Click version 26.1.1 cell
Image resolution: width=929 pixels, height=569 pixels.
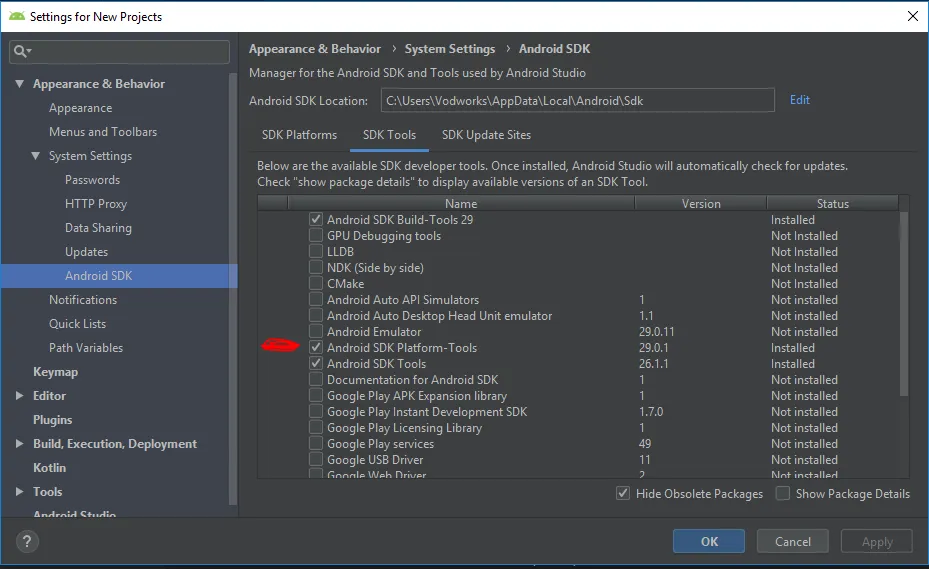click(653, 363)
